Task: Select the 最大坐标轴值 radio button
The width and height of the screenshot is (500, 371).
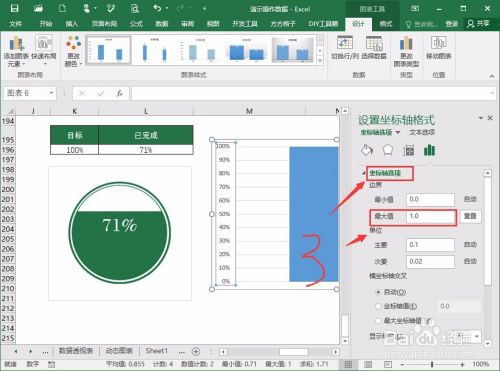Action: pyautogui.click(x=378, y=321)
